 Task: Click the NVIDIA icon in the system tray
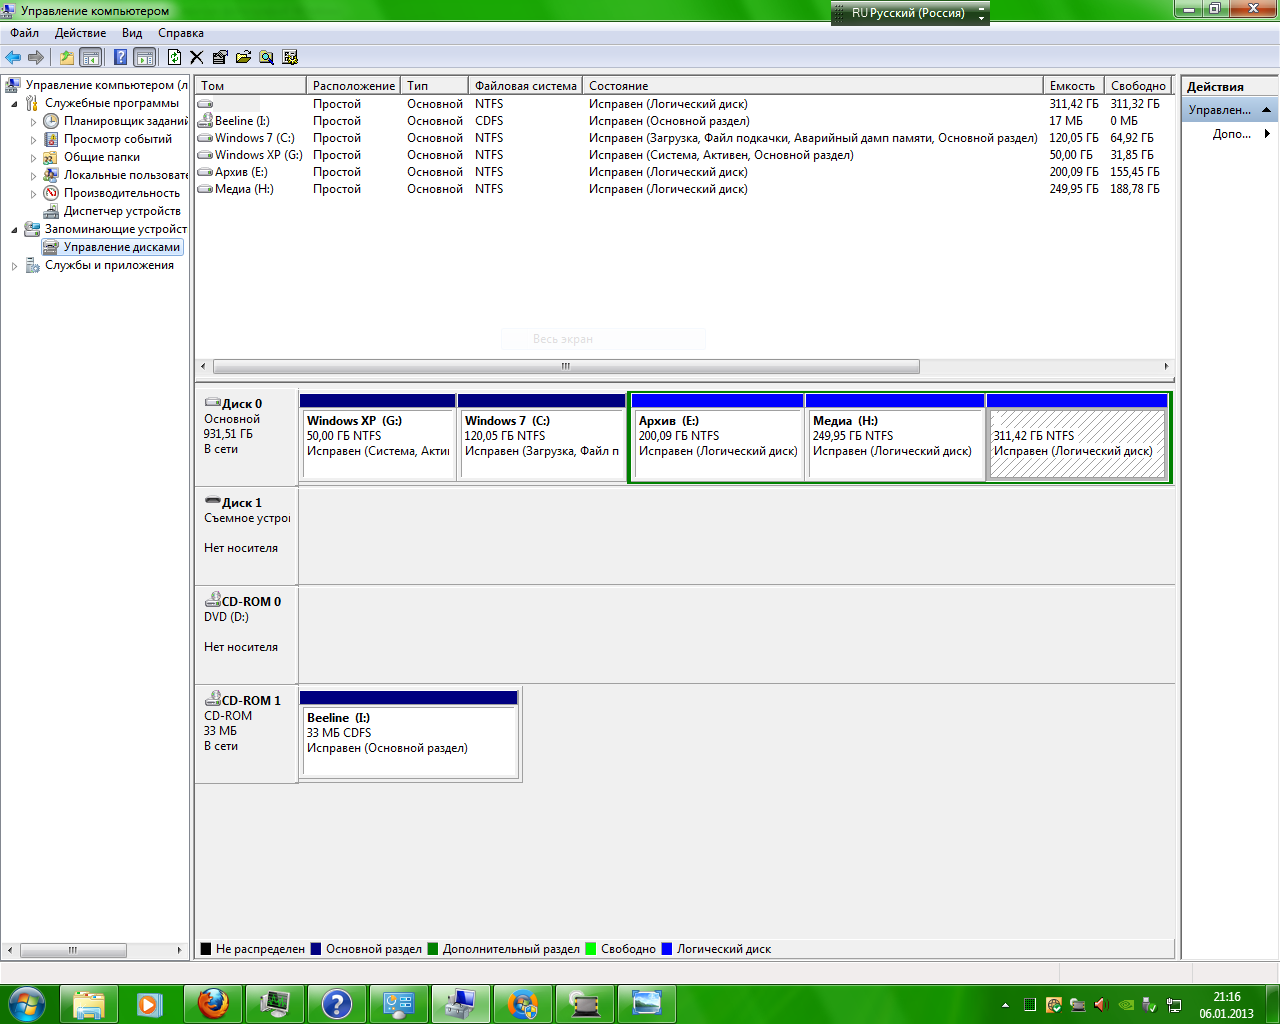pos(1126,1005)
